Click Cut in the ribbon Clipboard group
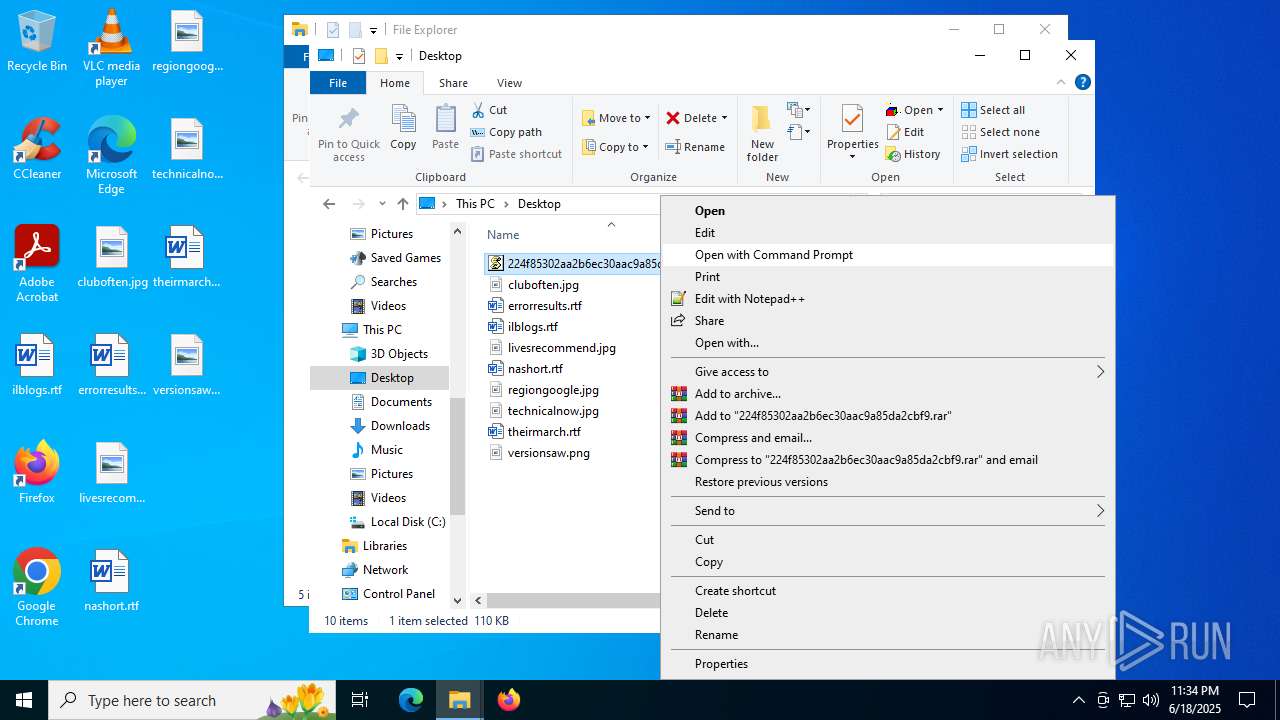The width and height of the screenshot is (1280, 720). [488, 110]
